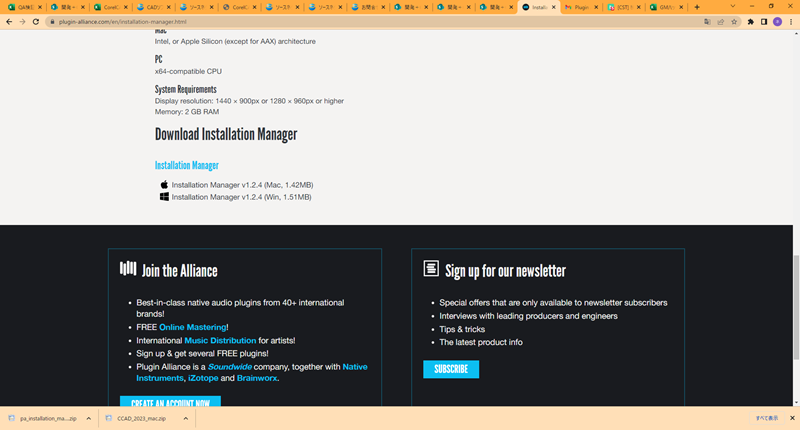
Task: Visit the iZotope link
Action: tap(203, 378)
